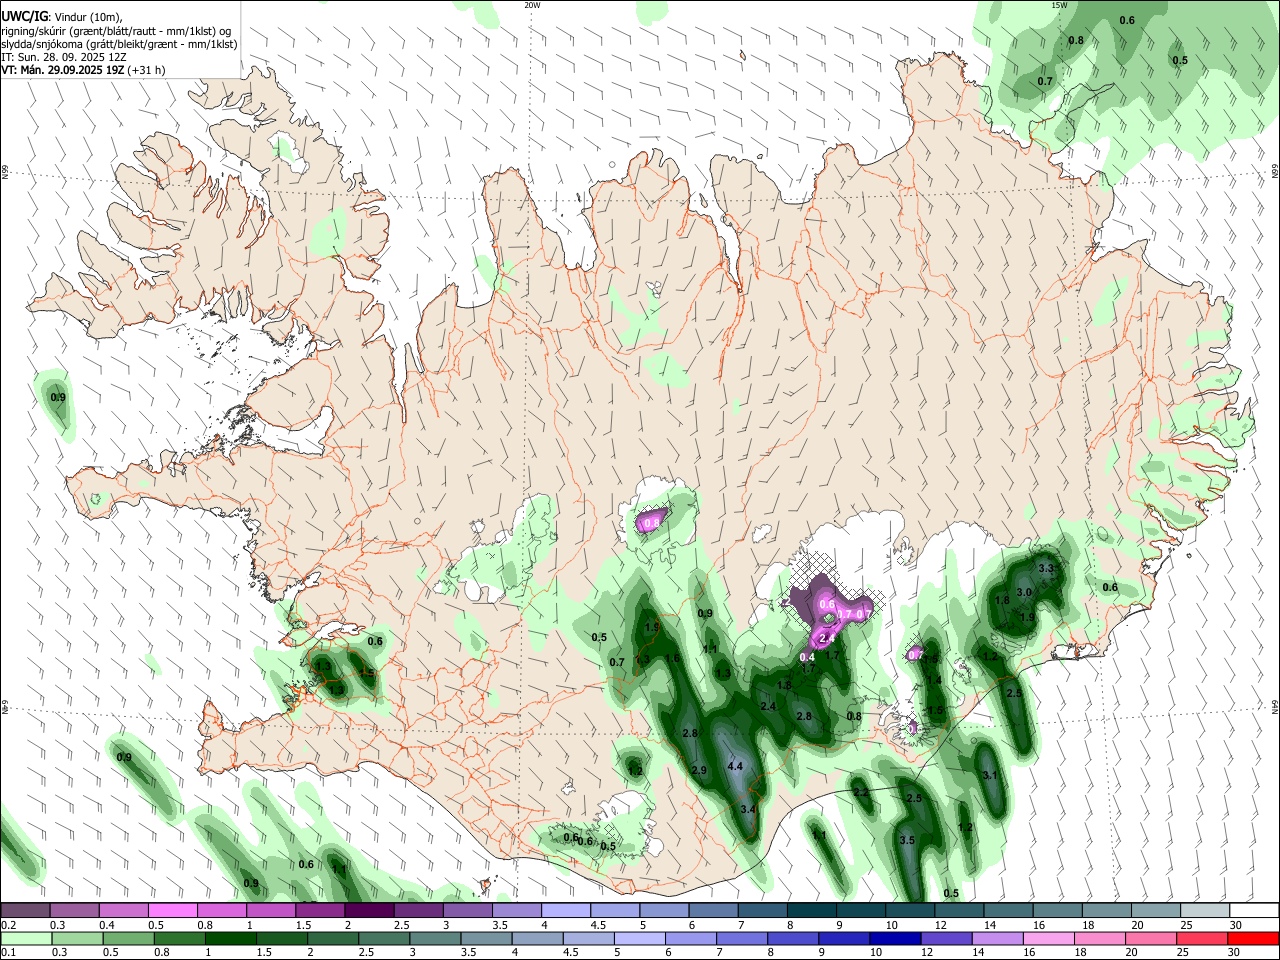The width and height of the screenshot is (1280, 960).
Task: Select the rain-row swatch between 0.3 and 0.5
Action: pyautogui.click(x=77, y=939)
